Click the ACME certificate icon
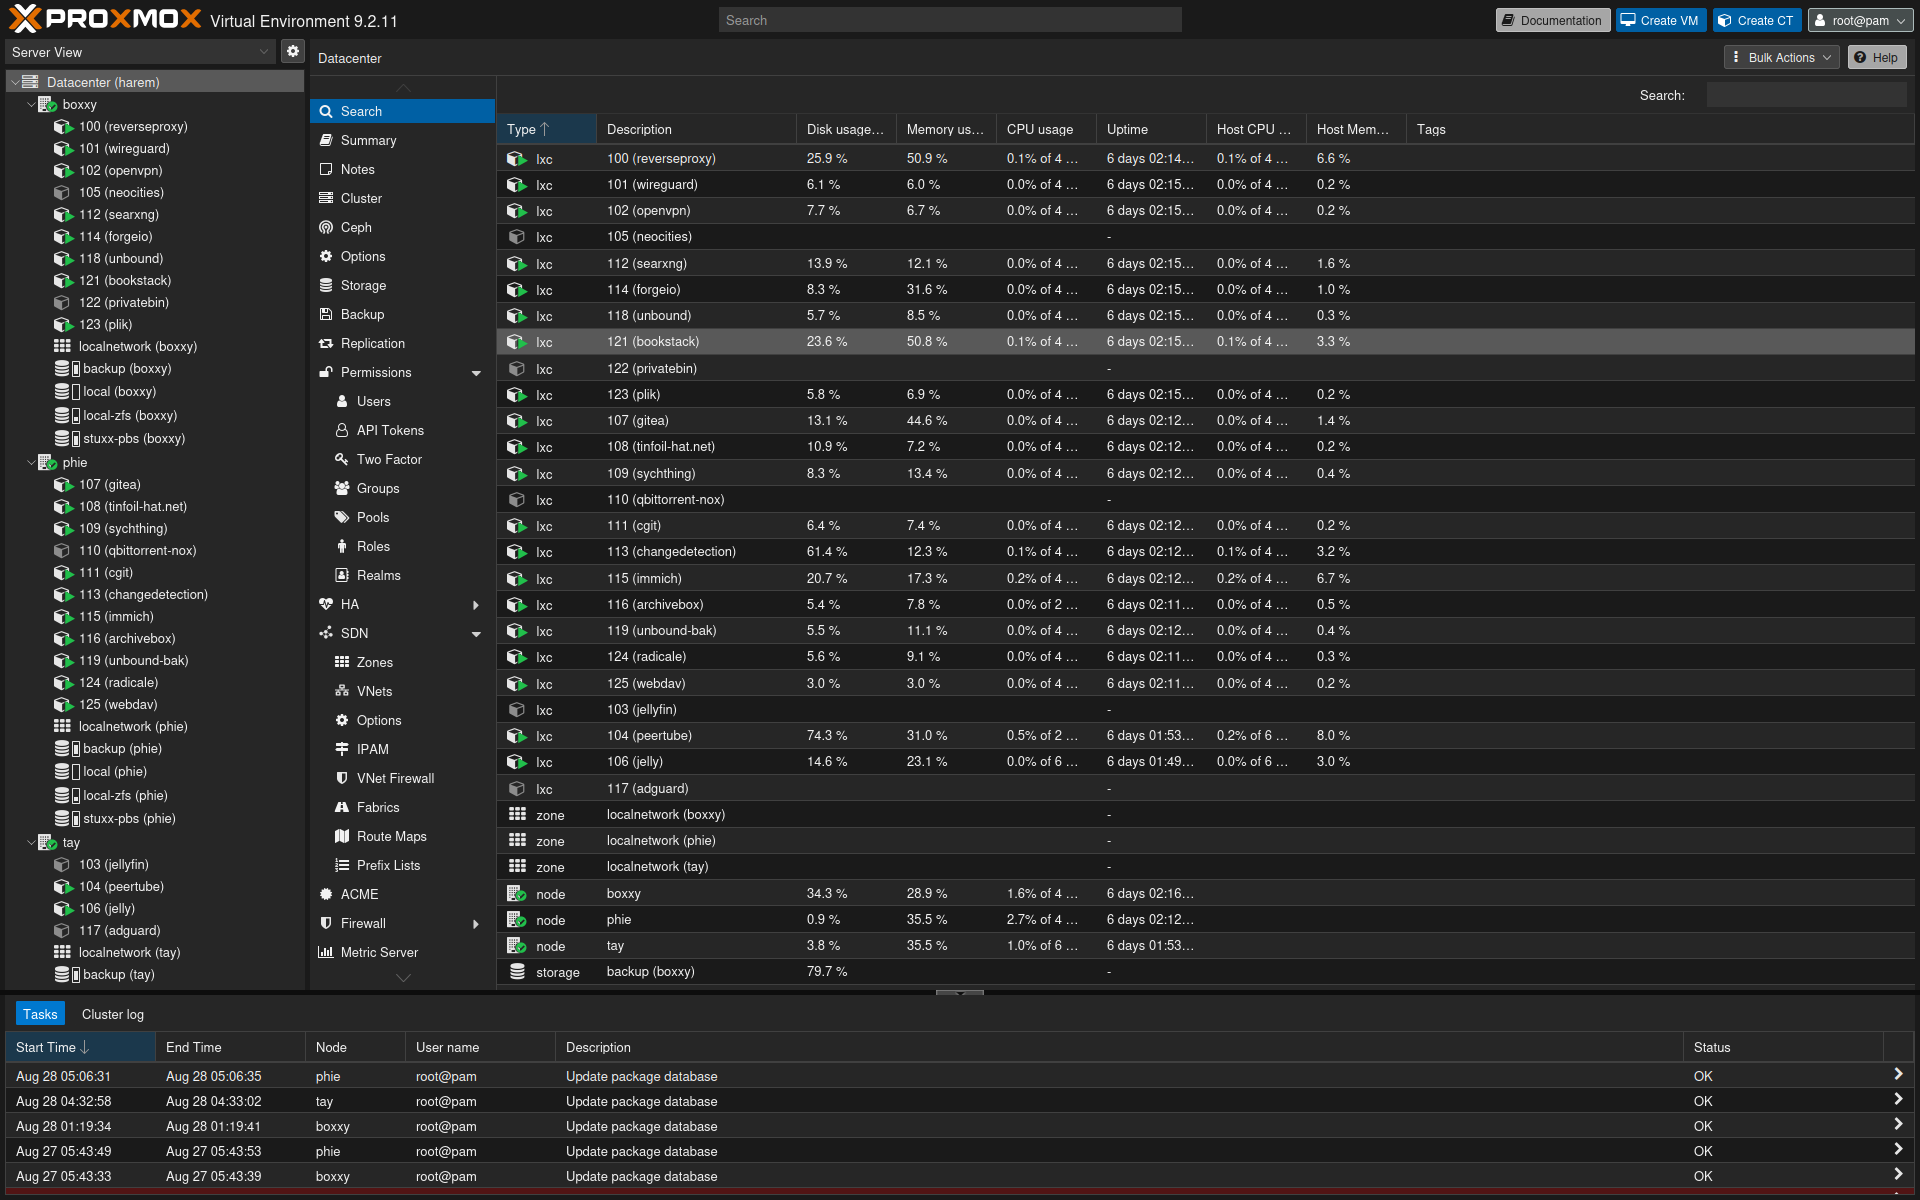 (326, 894)
